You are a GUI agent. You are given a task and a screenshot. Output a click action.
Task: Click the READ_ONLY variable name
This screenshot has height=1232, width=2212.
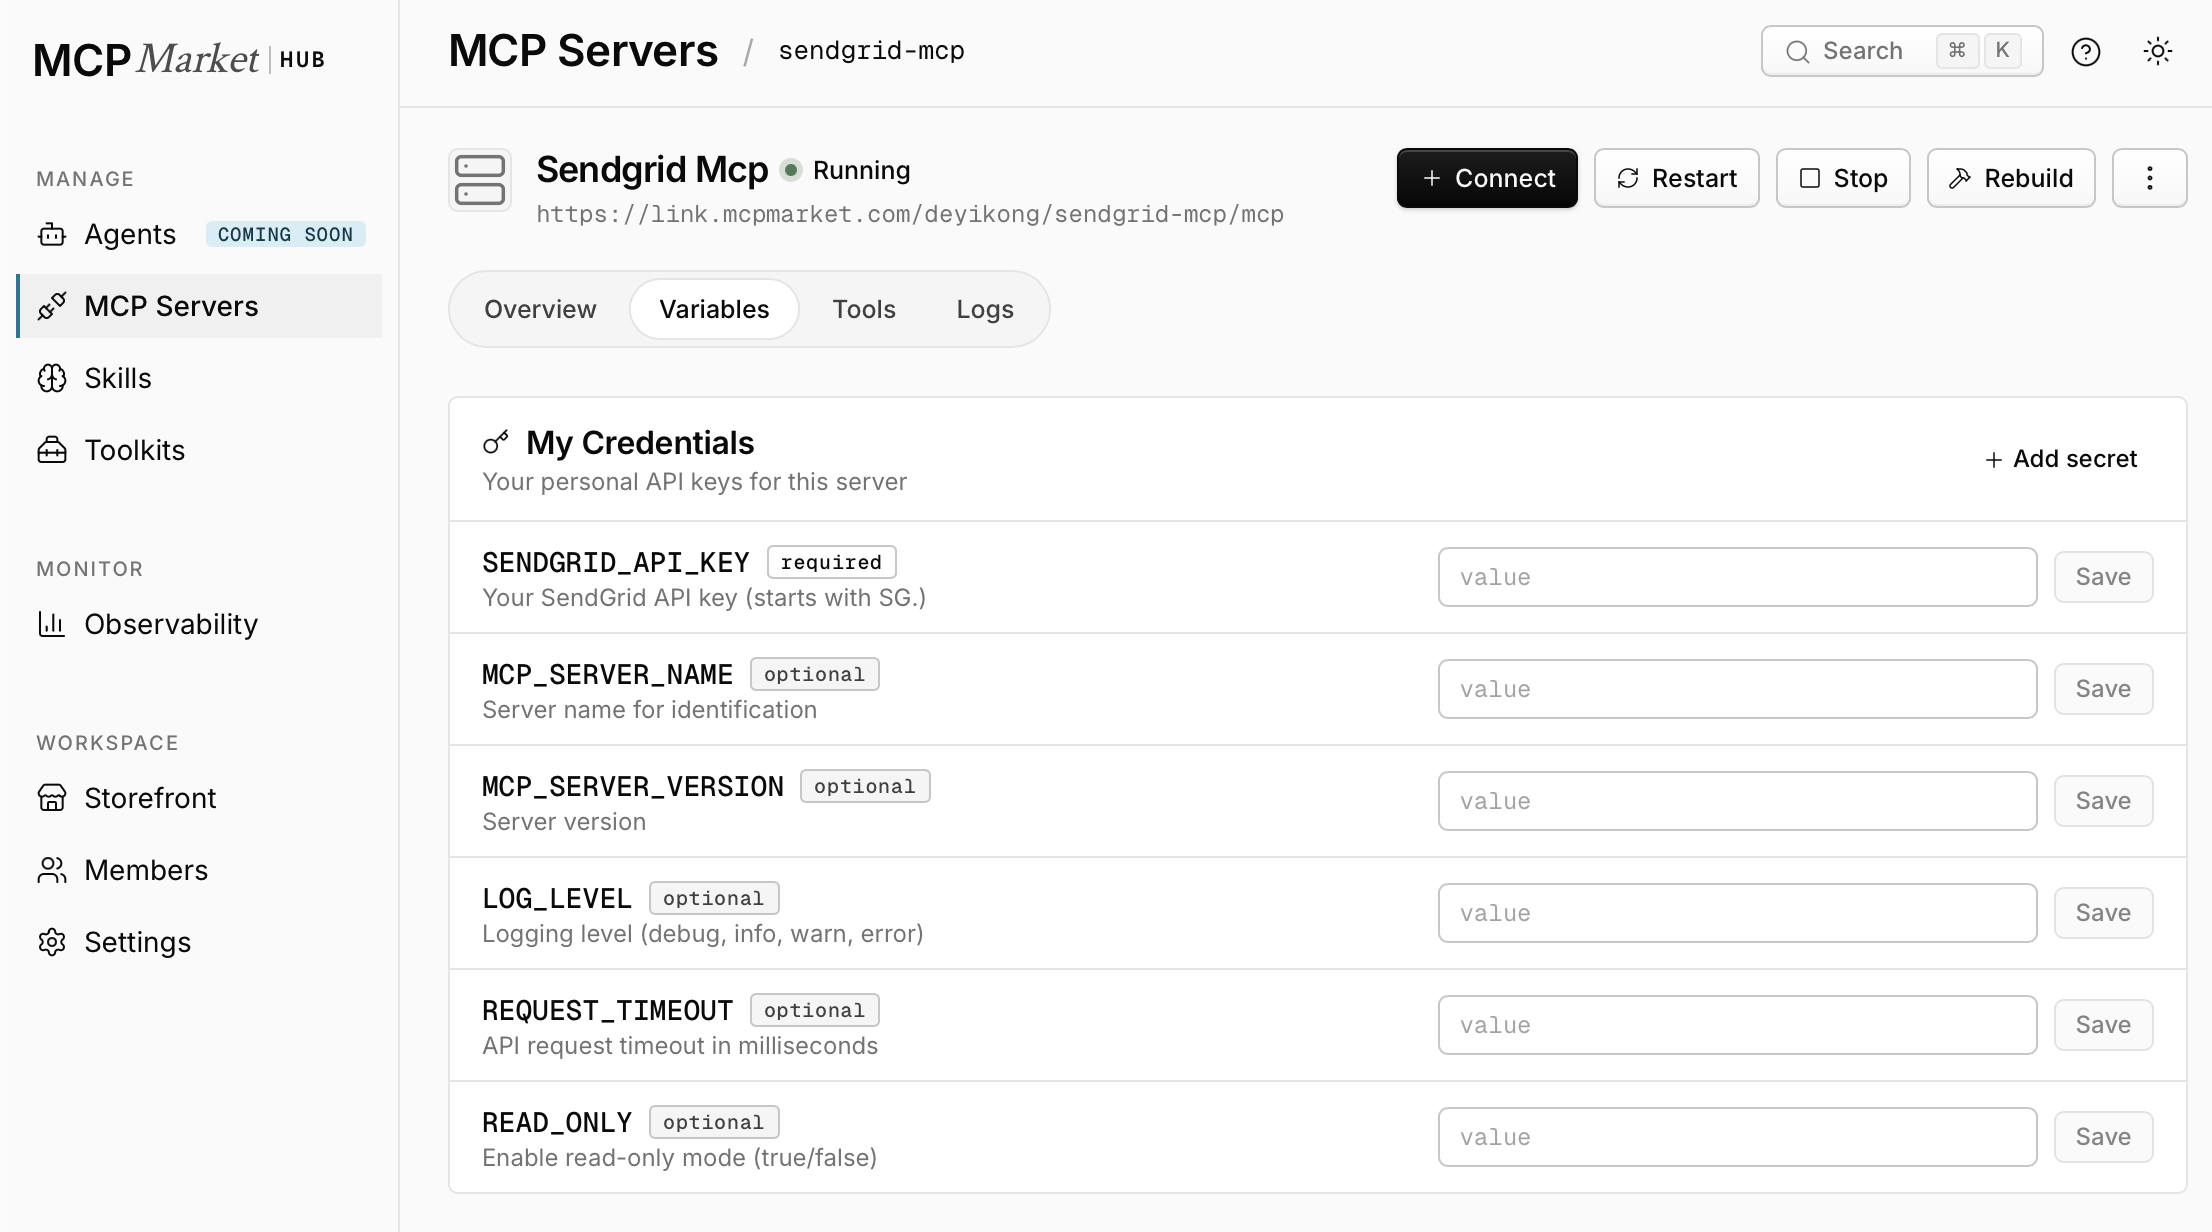(557, 1122)
